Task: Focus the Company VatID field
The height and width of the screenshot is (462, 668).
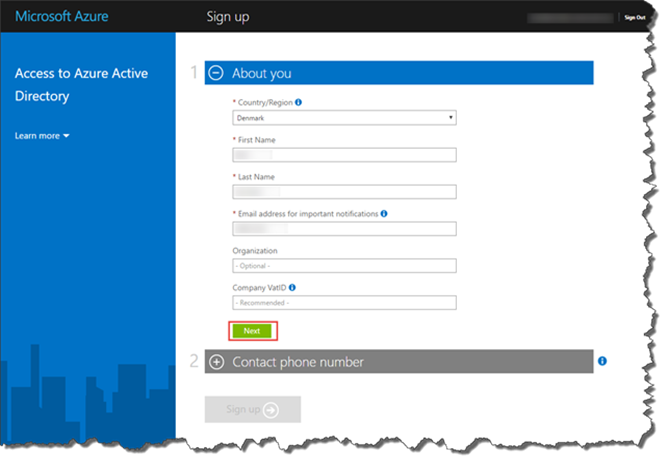Action: click(344, 303)
